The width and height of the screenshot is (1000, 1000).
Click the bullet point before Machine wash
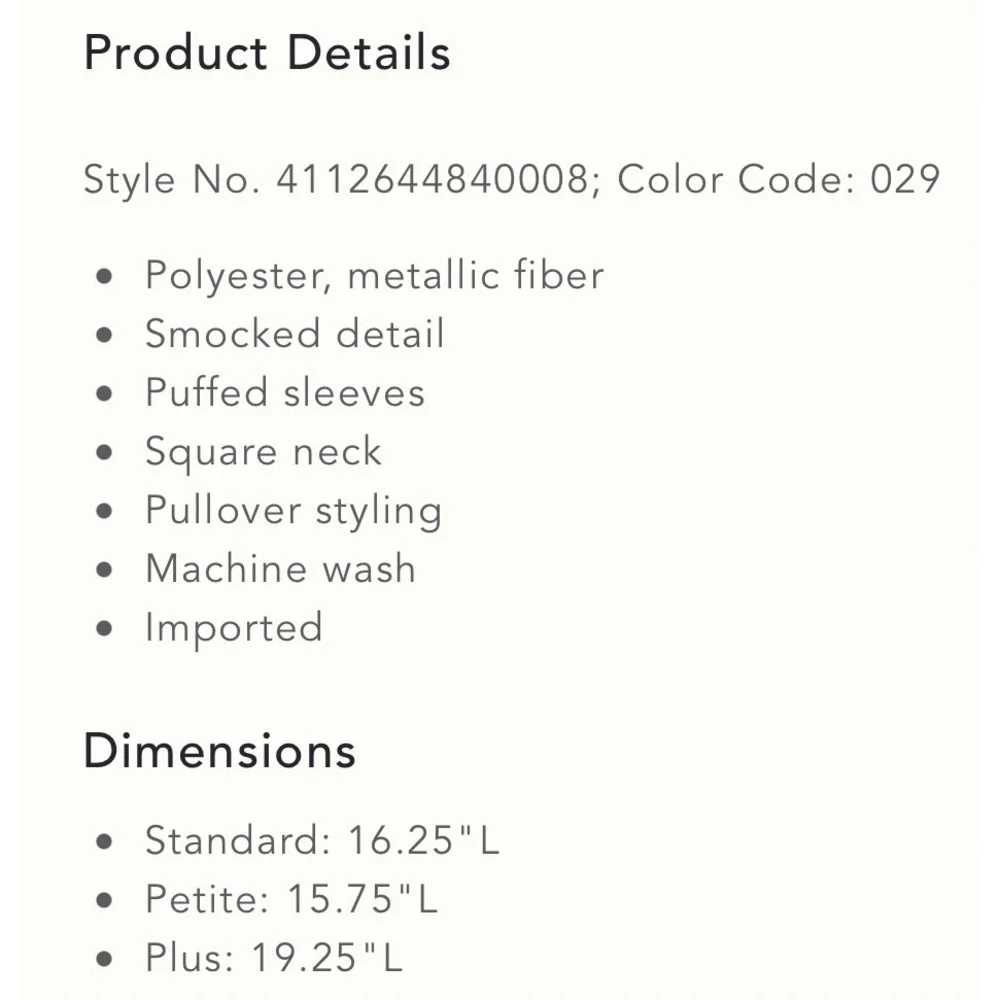(x=105, y=571)
